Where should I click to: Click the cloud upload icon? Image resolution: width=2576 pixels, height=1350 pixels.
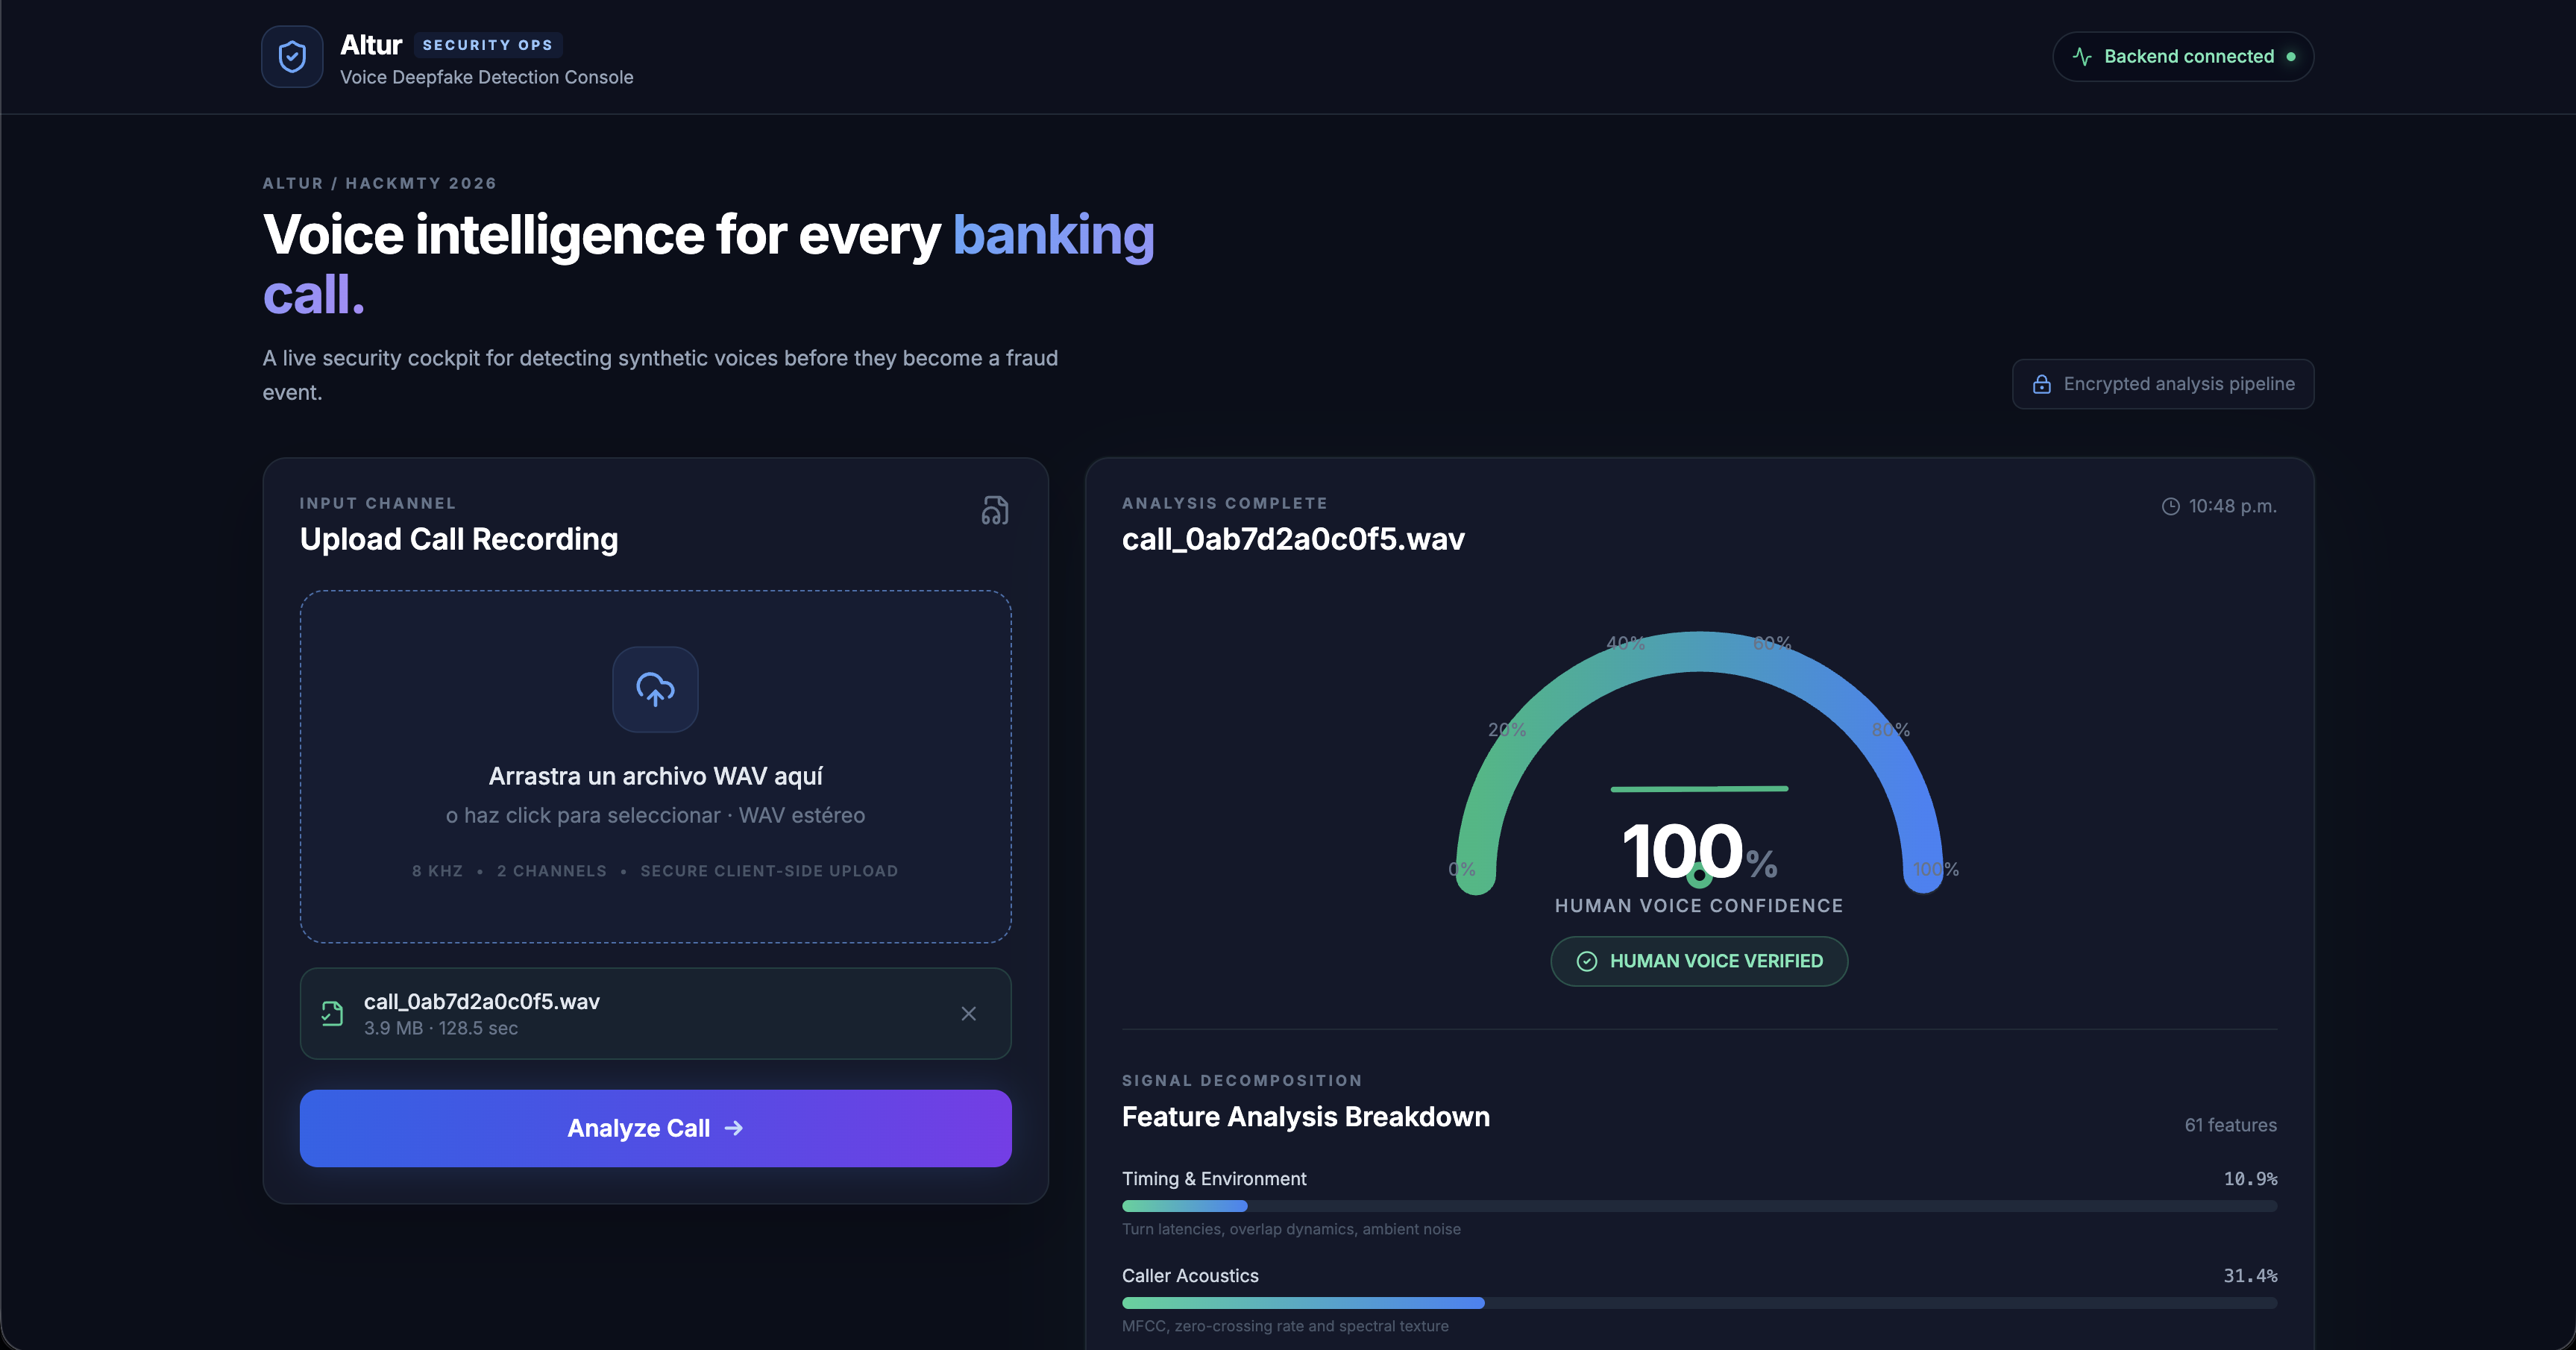point(655,689)
